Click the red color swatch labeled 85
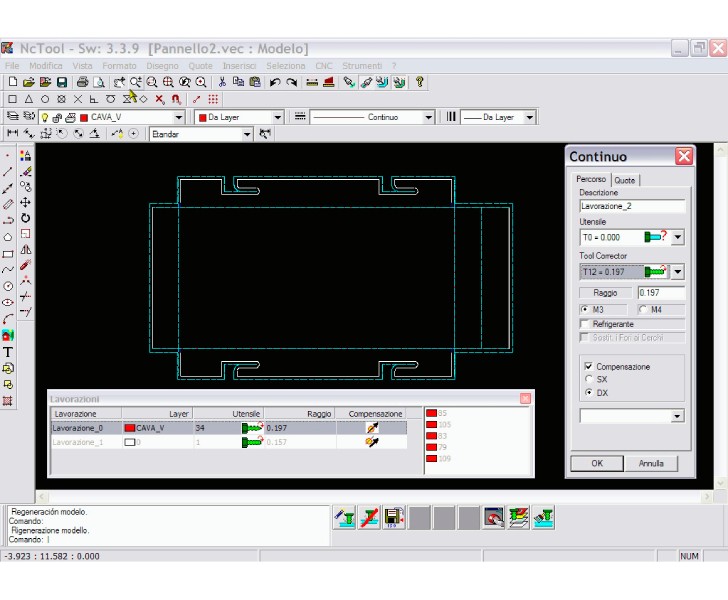Image resolution: width=728 pixels, height=600 pixels. (432, 413)
